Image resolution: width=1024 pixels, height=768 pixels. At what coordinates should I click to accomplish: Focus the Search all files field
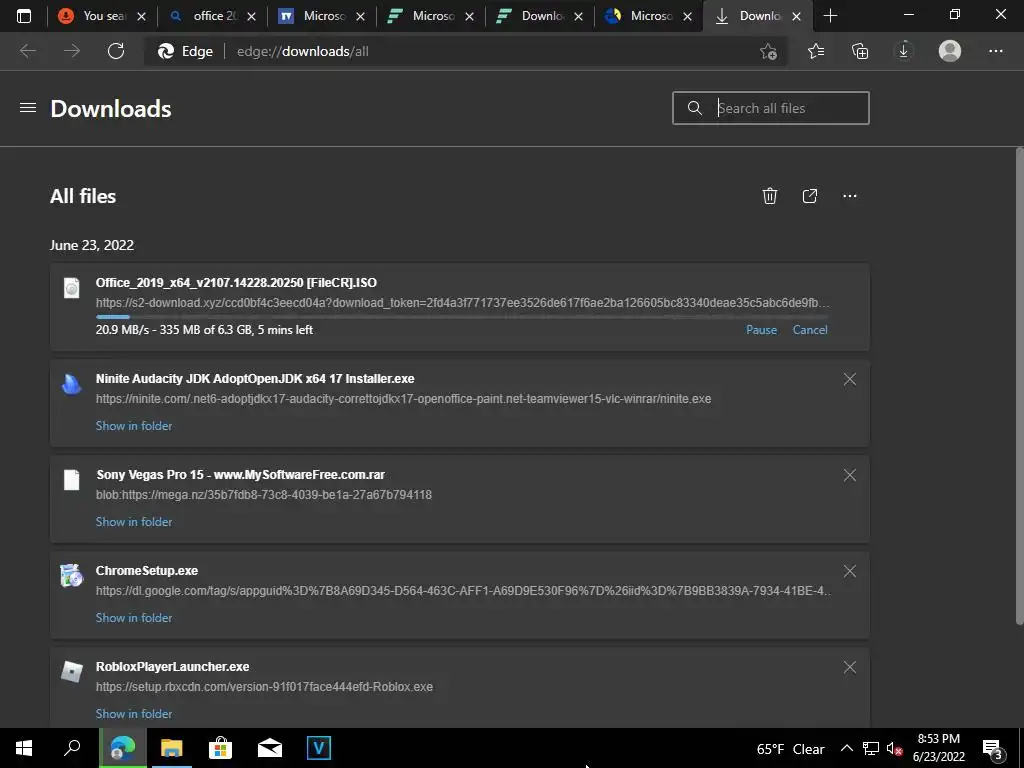[x=771, y=108]
